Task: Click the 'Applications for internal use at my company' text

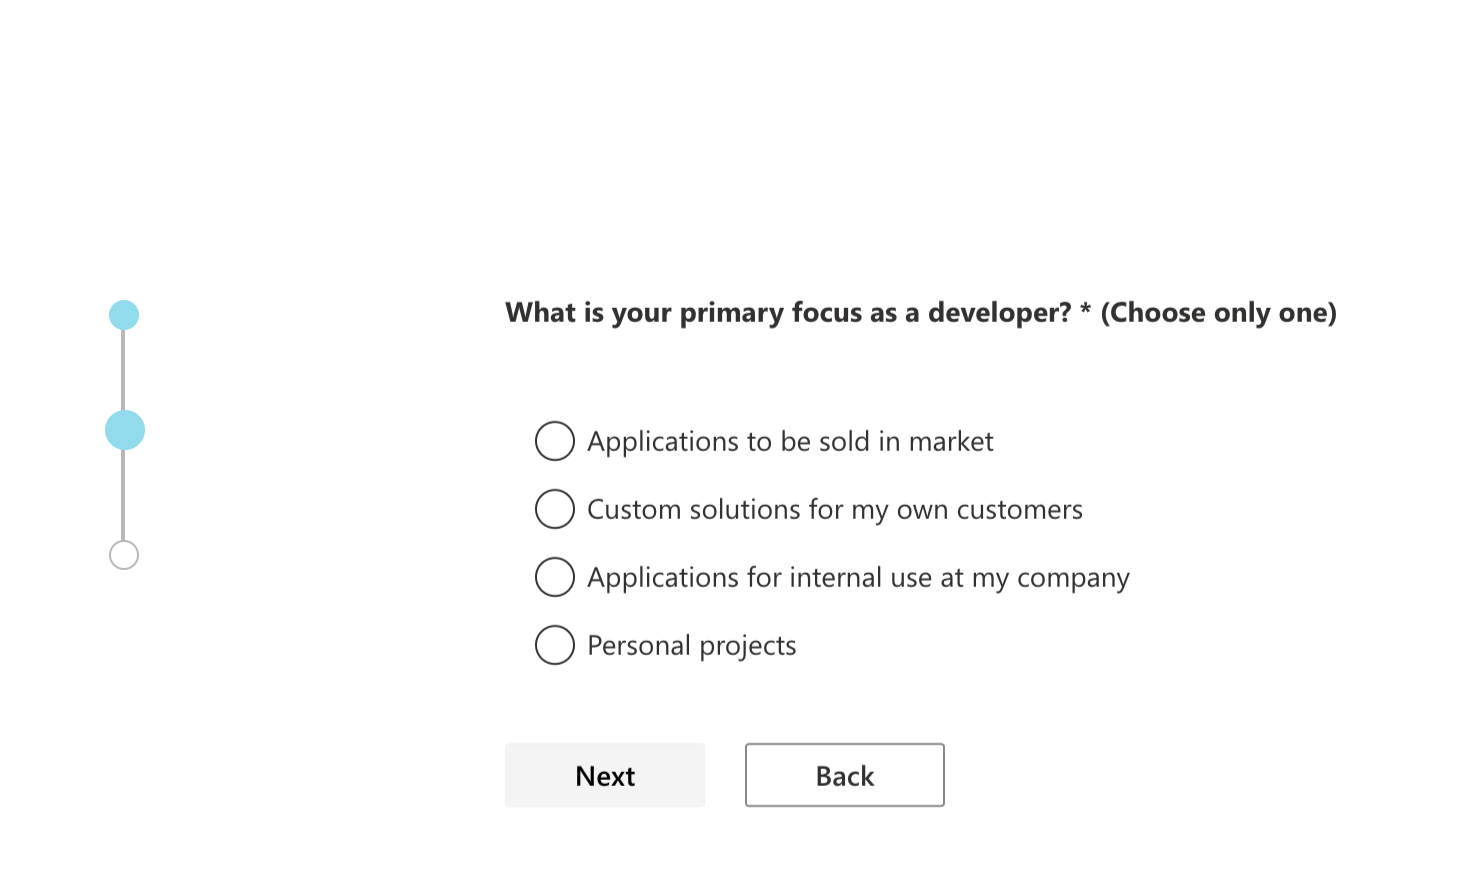Action: pyautogui.click(x=858, y=578)
